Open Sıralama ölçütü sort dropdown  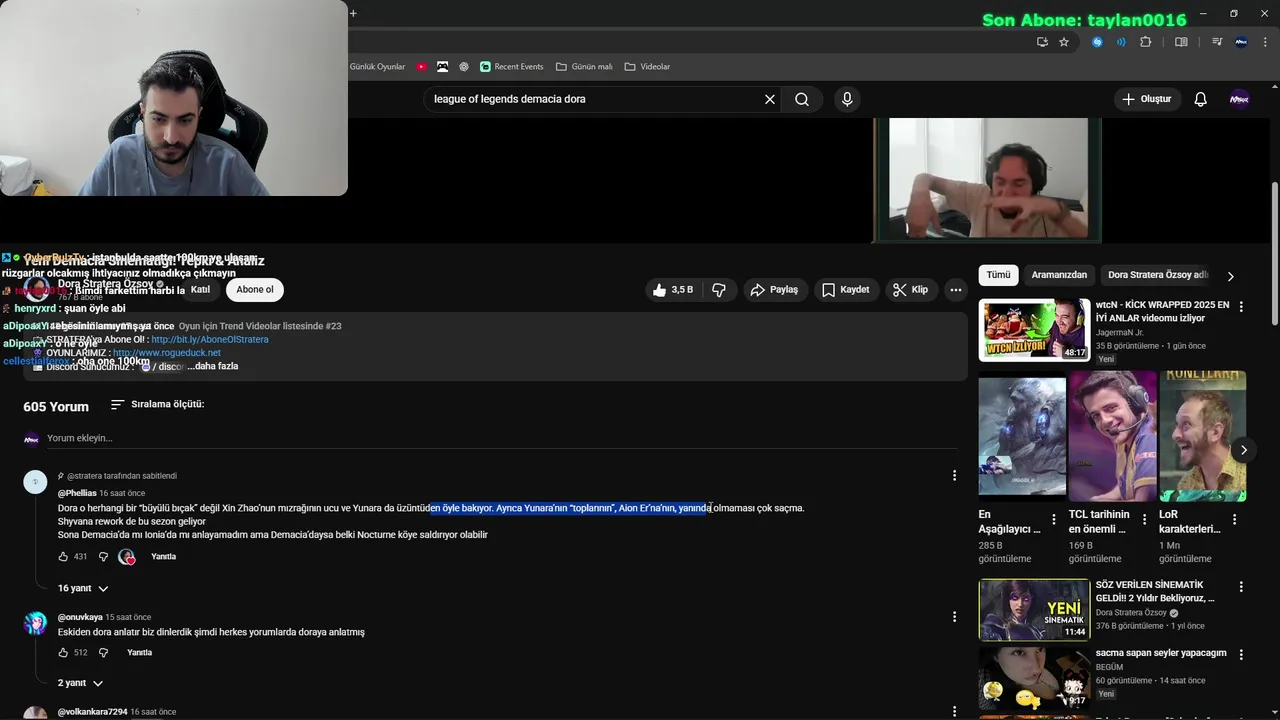pos(157,404)
